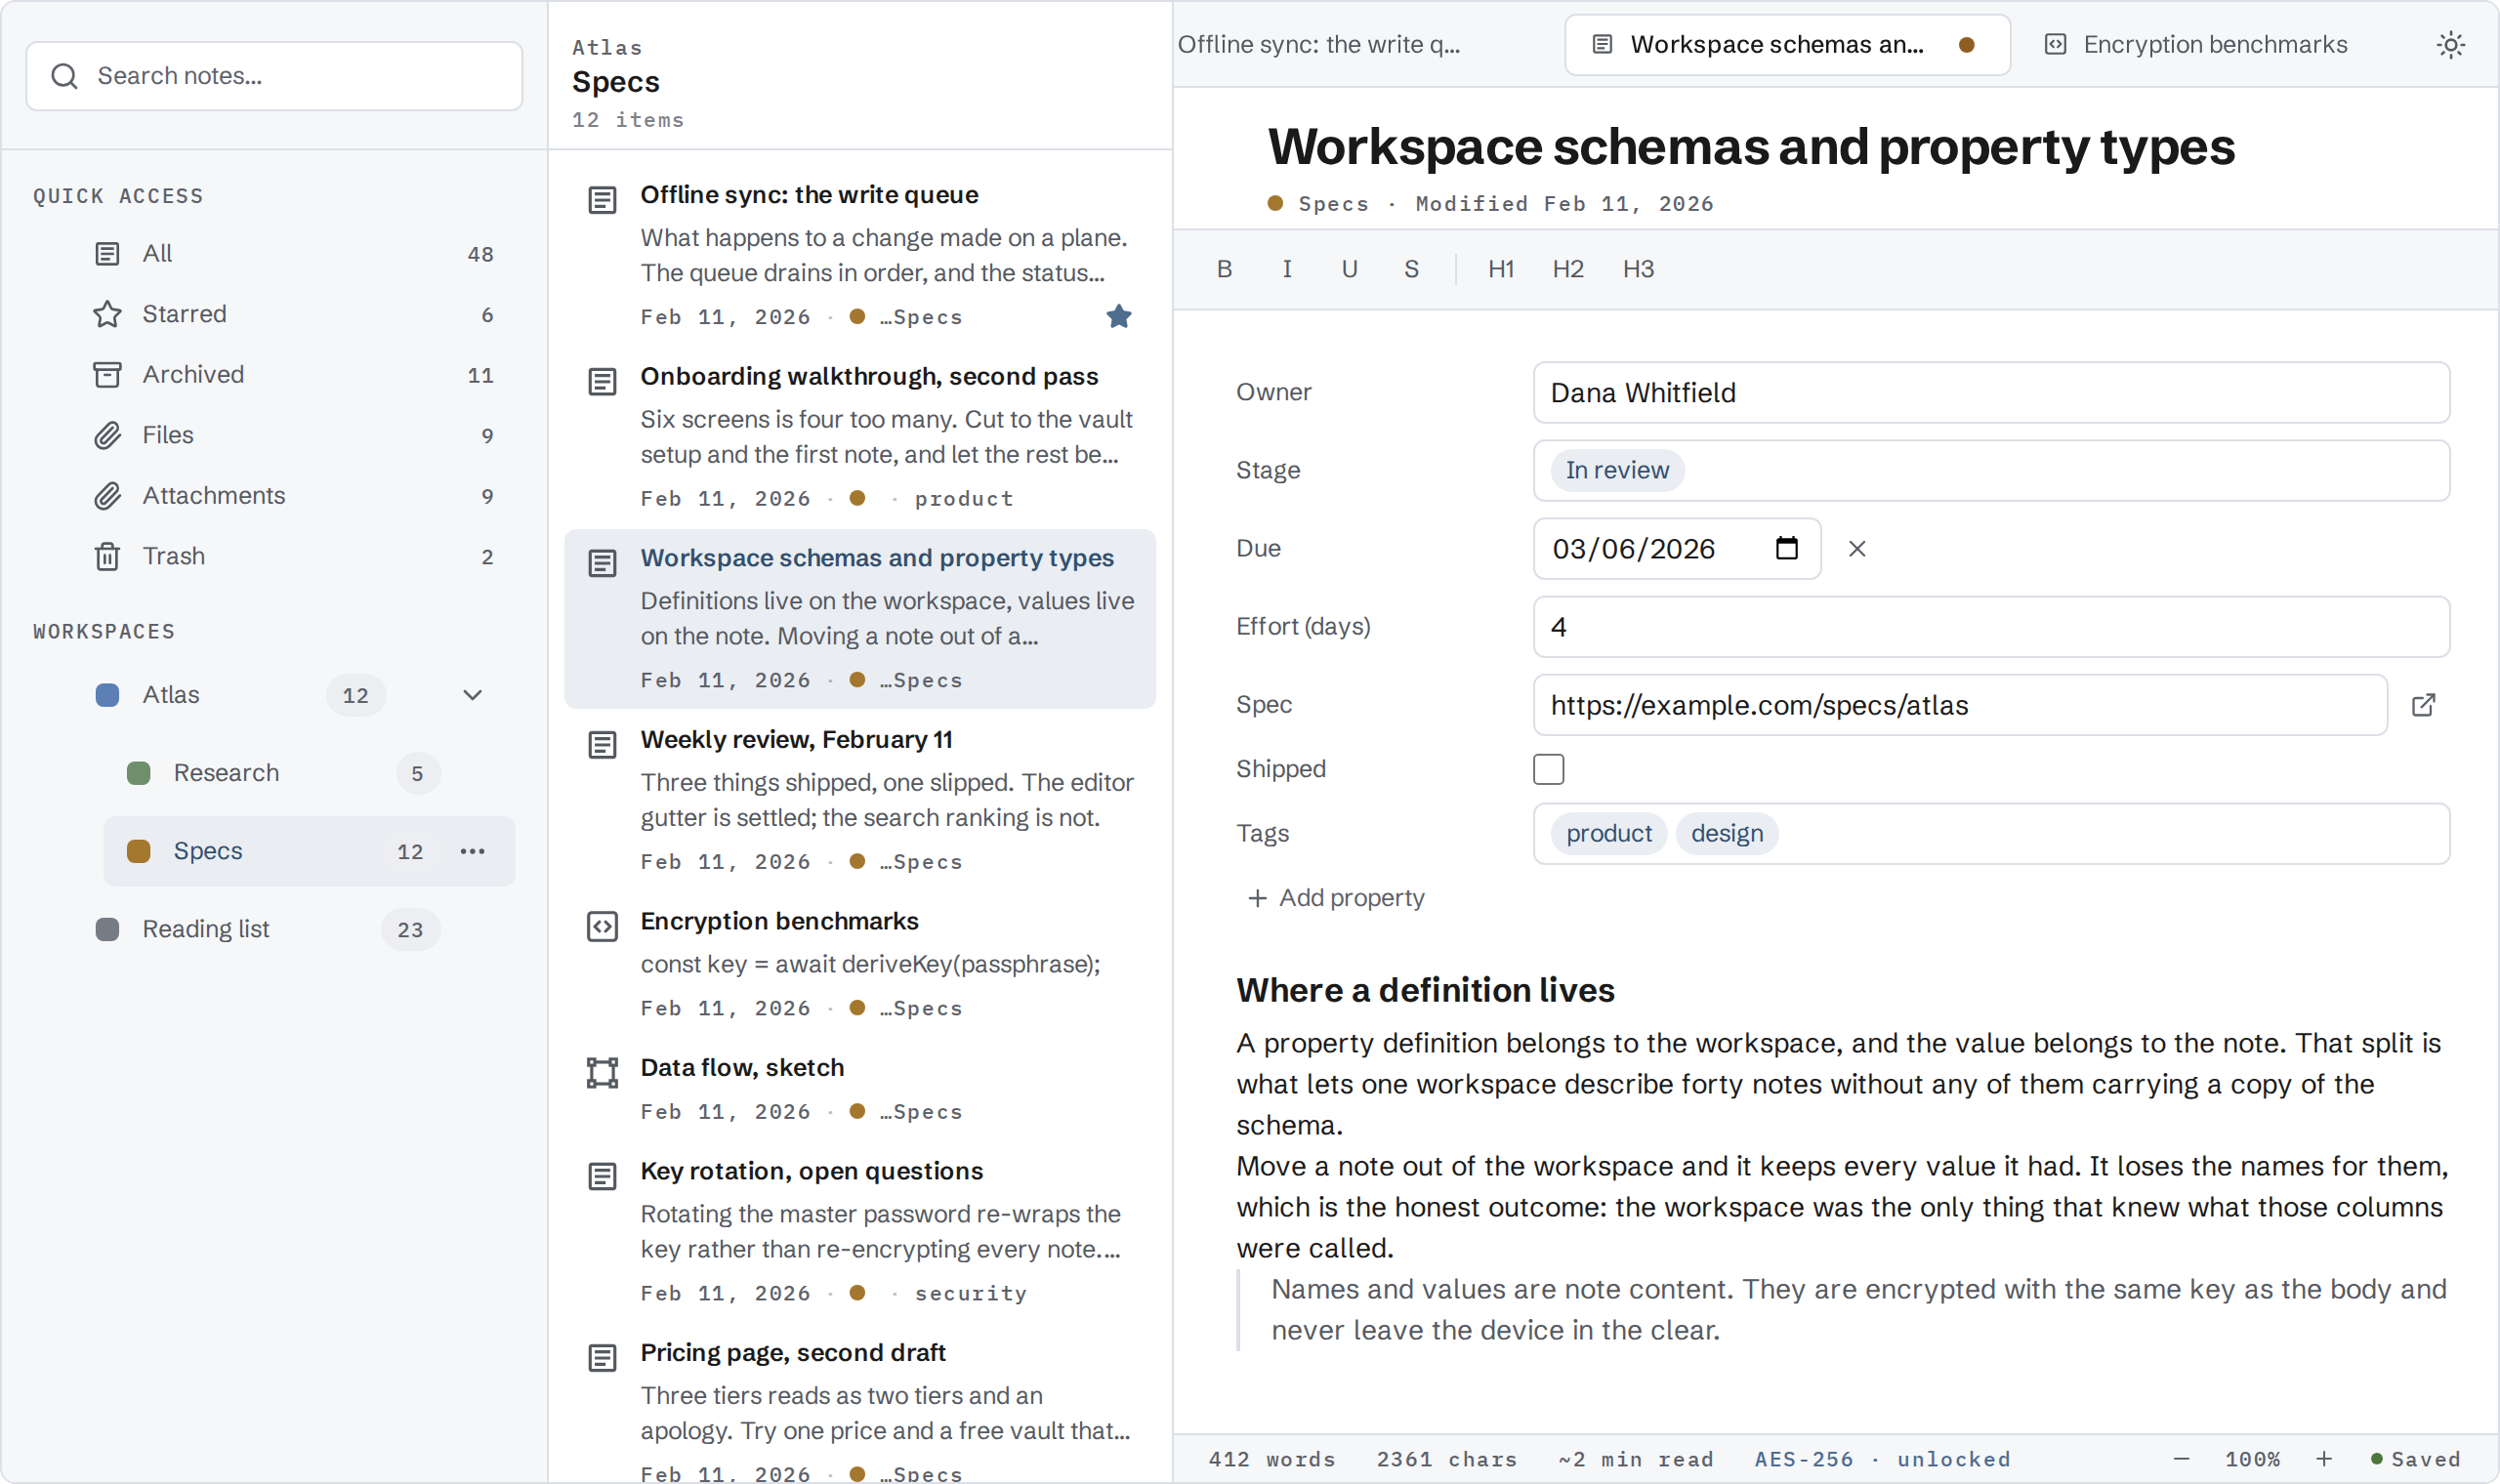Set heading level H1

click(1501, 269)
